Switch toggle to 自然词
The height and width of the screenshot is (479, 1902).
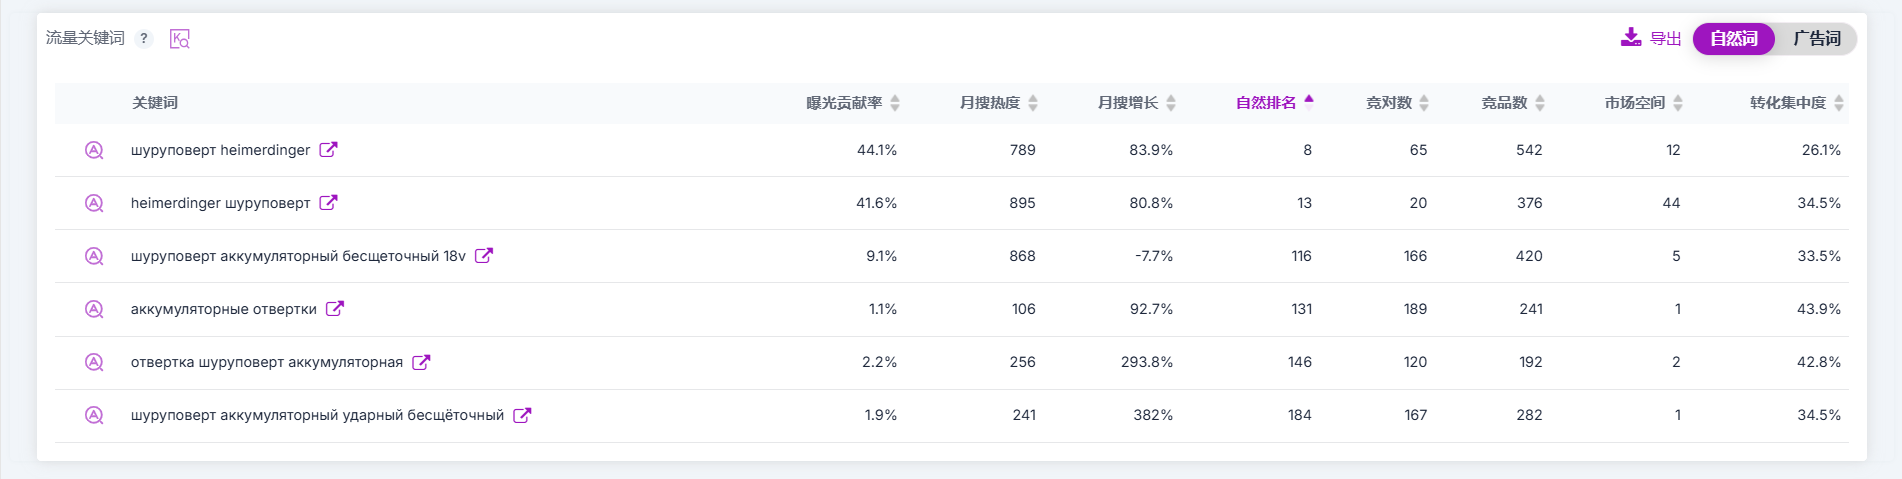pyautogui.click(x=1734, y=39)
